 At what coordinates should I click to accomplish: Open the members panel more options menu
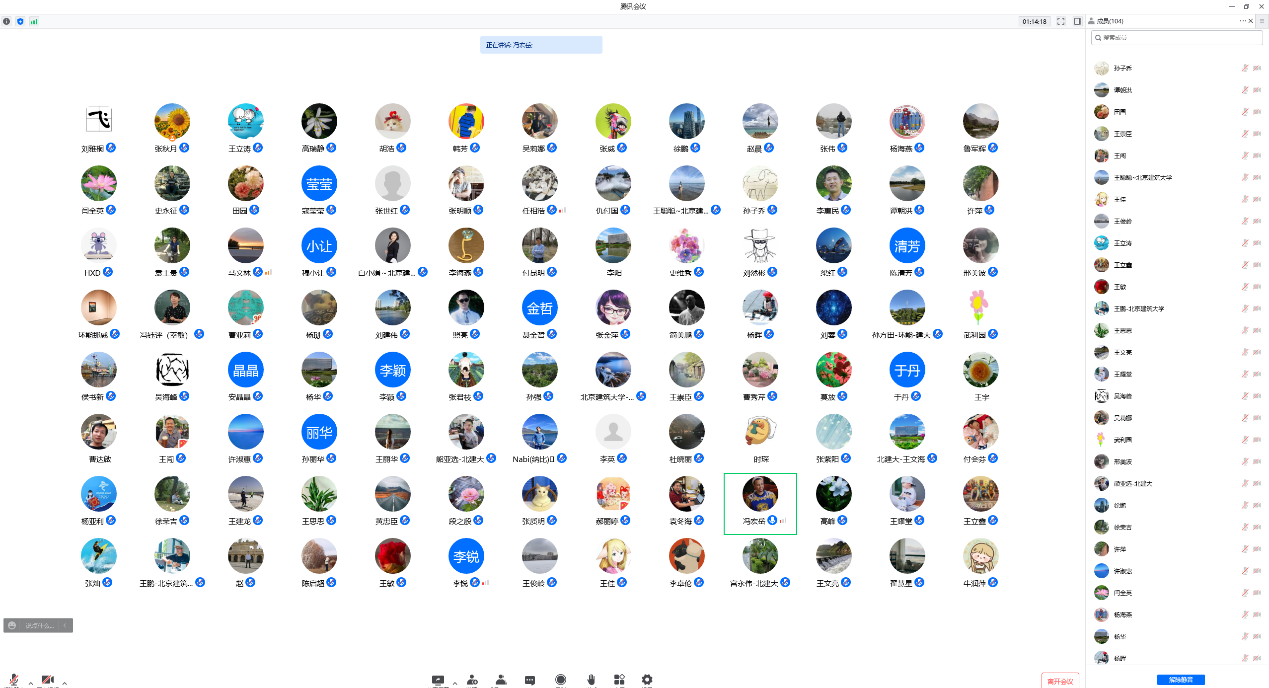pos(1243,21)
